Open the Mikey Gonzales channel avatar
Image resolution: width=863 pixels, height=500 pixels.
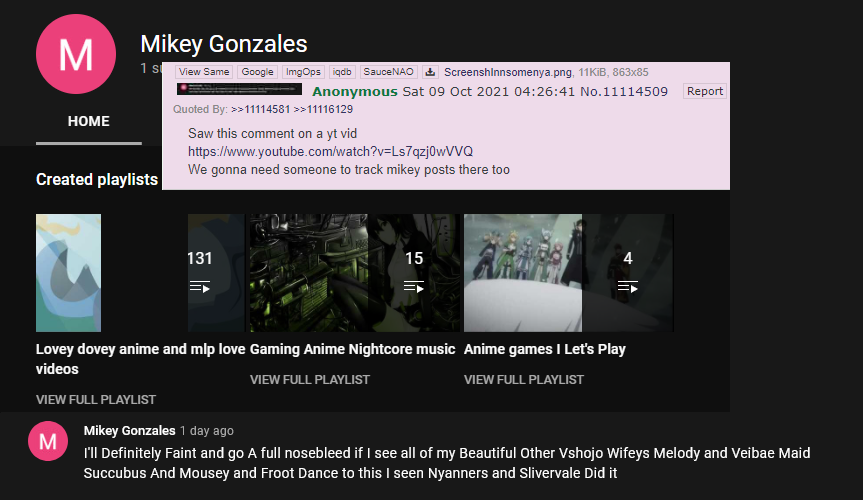tap(76, 54)
